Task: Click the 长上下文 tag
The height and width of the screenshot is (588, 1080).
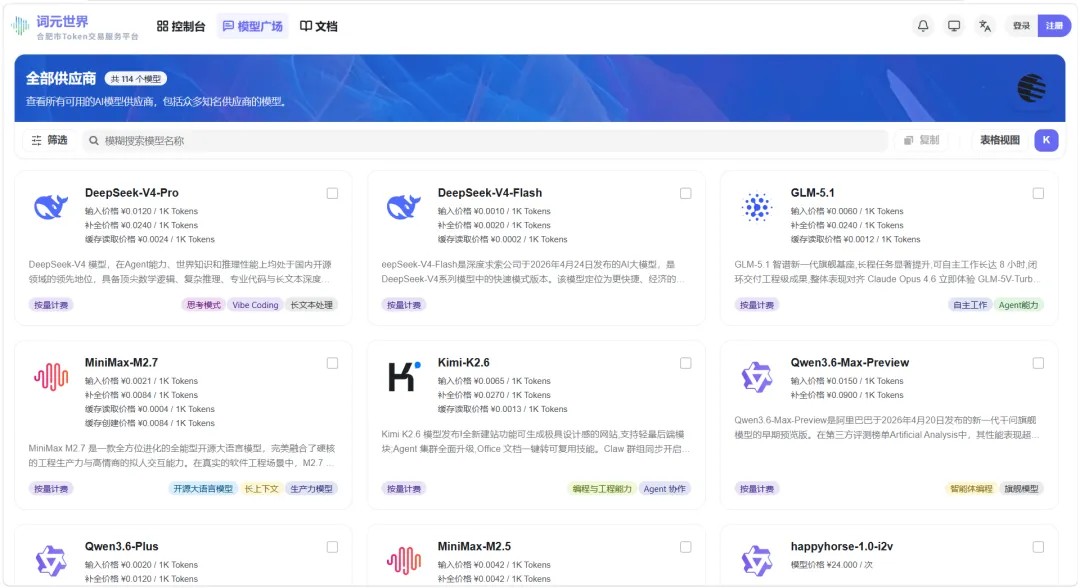Action: point(262,489)
